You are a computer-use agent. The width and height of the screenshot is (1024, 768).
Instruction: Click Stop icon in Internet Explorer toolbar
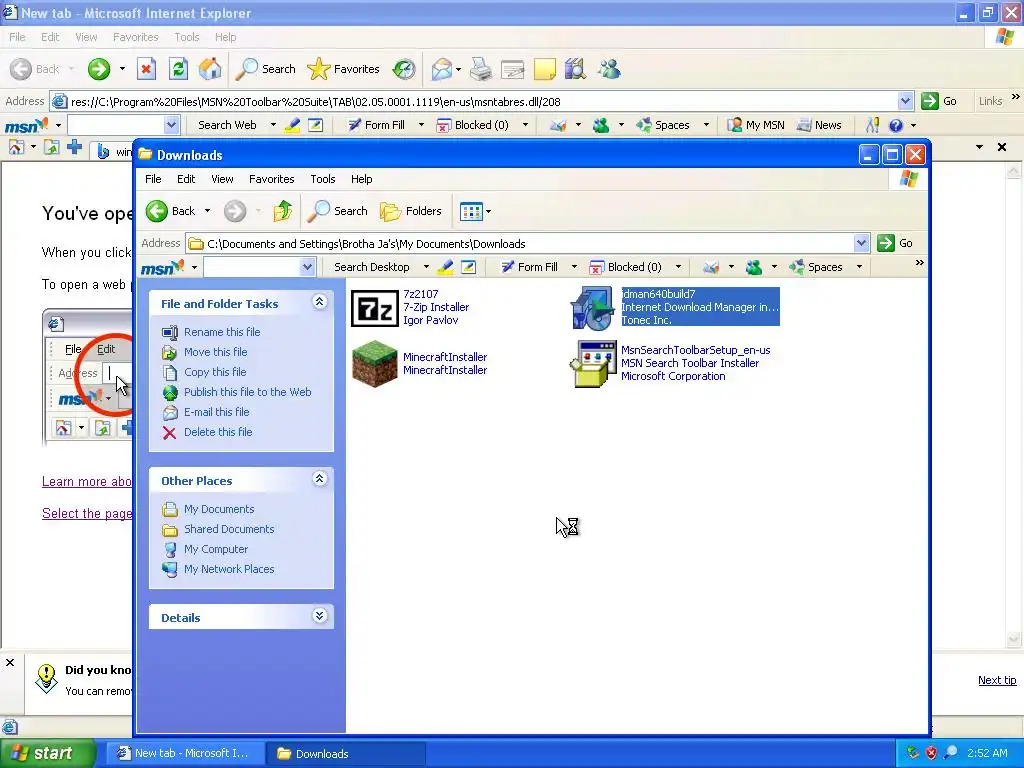(146, 69)
